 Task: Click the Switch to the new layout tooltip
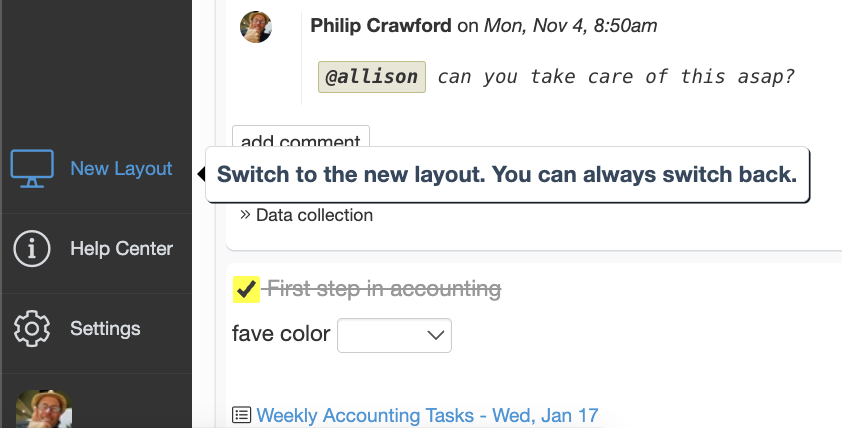pos(507,175)
